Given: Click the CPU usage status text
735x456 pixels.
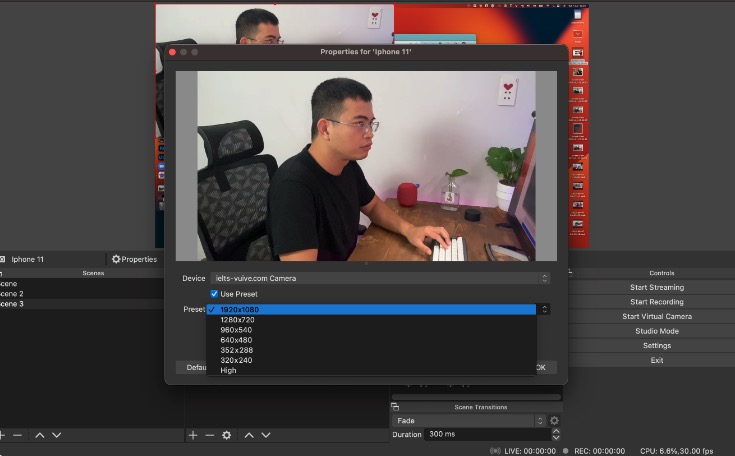Looking at the screenshot, I should [x=676, y=451].
